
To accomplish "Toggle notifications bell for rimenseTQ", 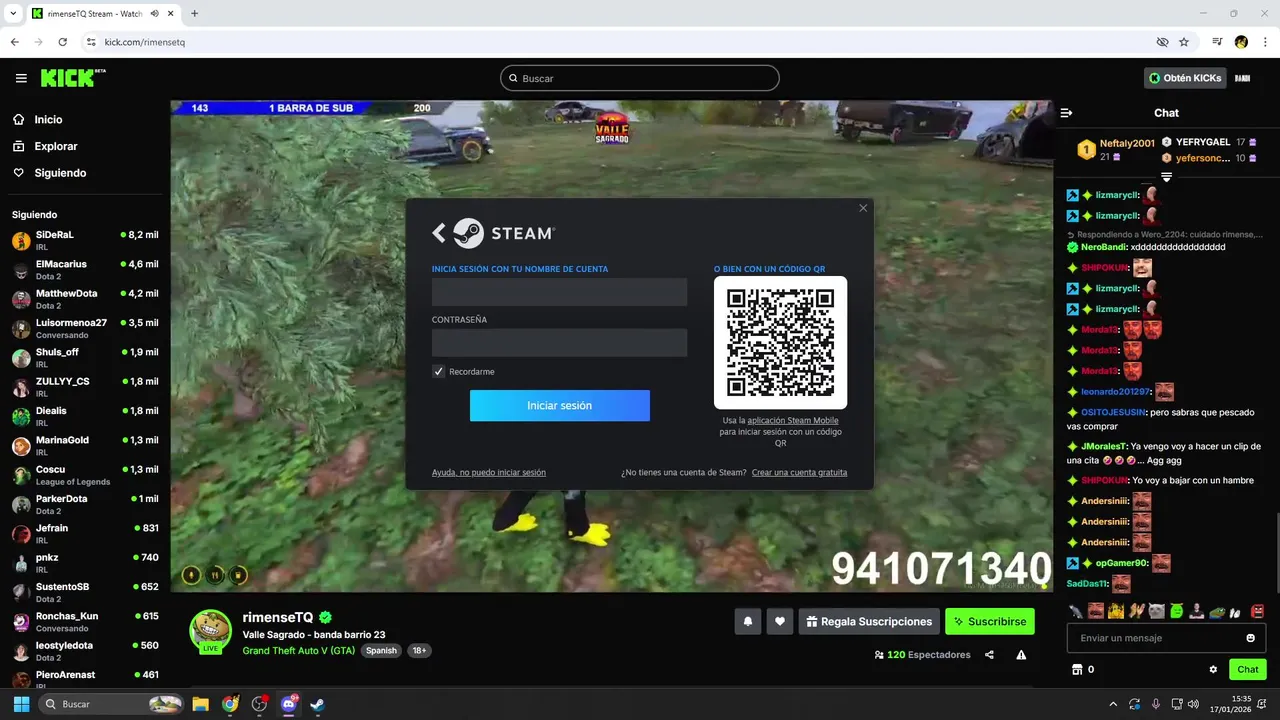I will (747, 621).
